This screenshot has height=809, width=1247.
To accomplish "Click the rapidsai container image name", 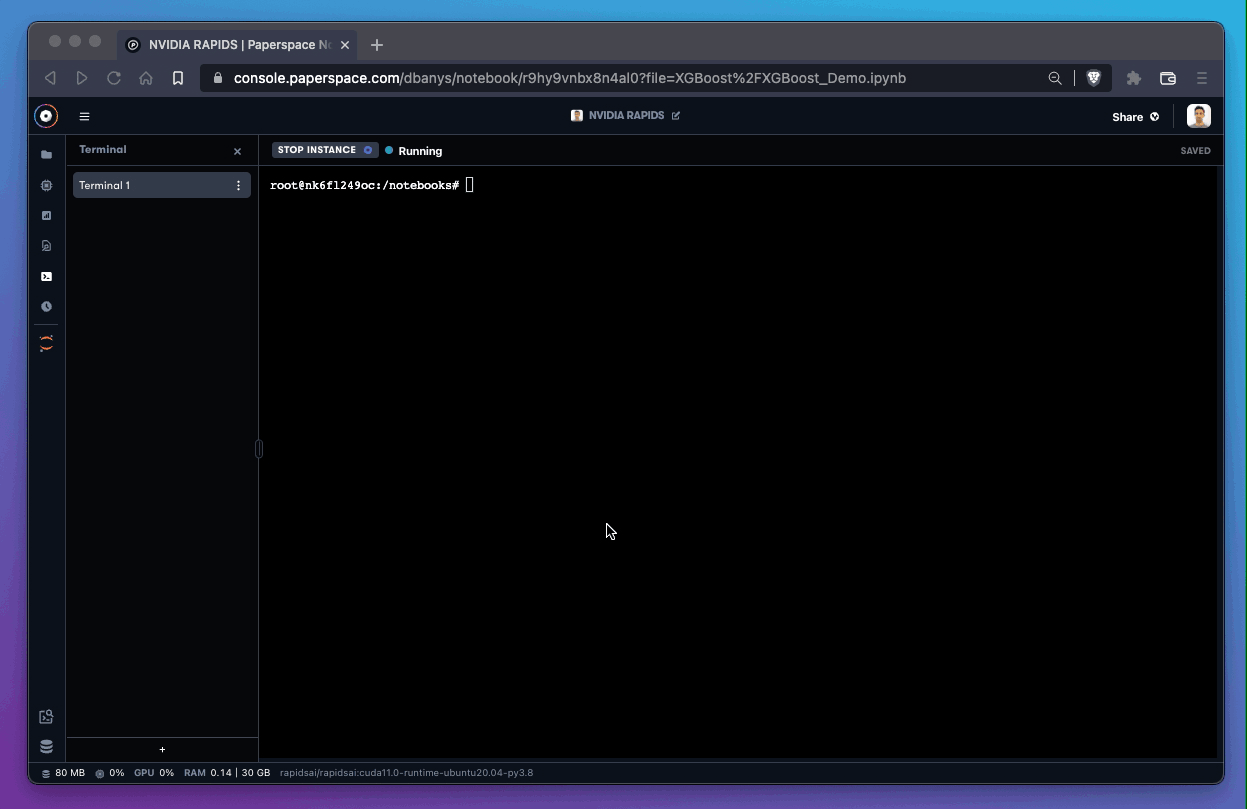I will tap(407, 773).
